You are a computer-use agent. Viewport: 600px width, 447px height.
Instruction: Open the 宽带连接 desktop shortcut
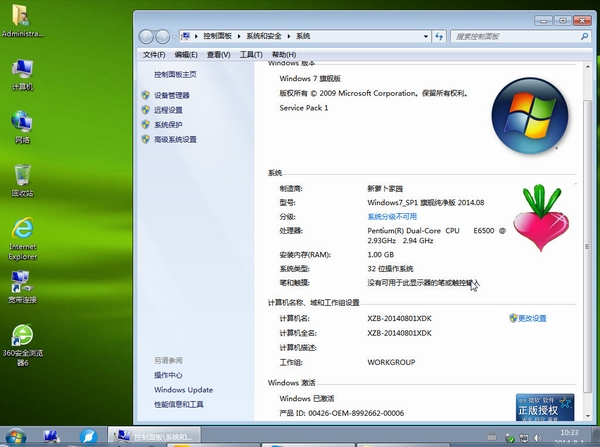22,287
